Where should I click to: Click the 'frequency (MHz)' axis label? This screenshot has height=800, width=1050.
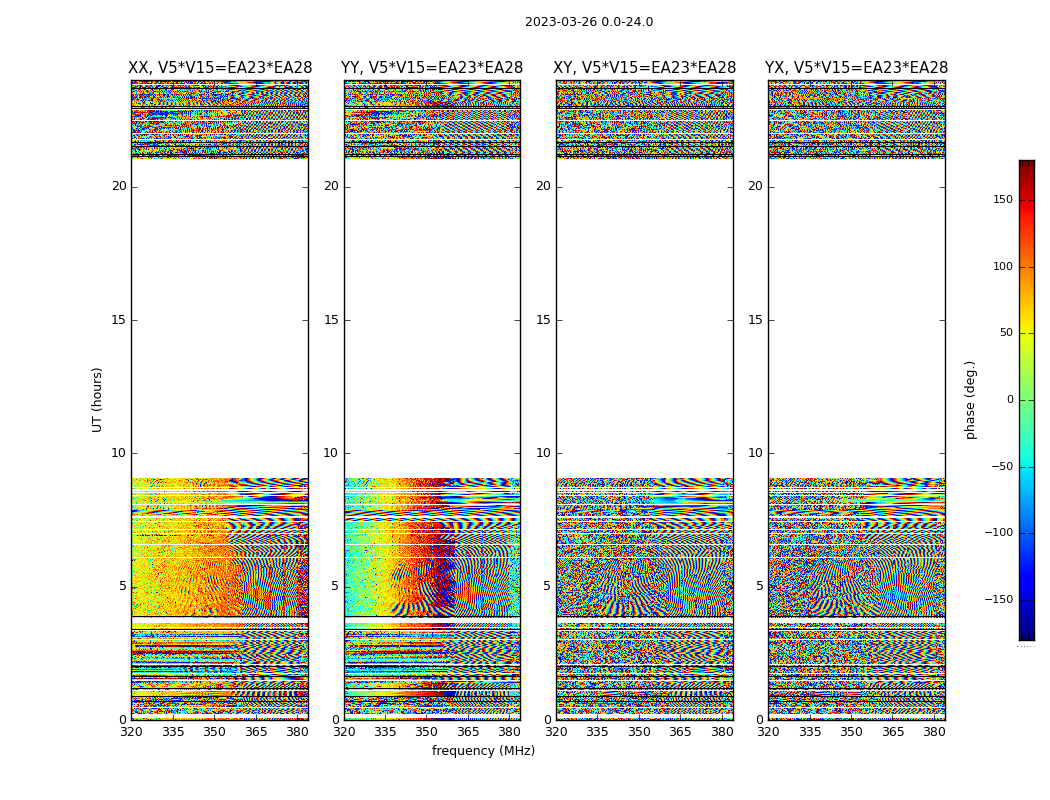(x=483, y=750)
